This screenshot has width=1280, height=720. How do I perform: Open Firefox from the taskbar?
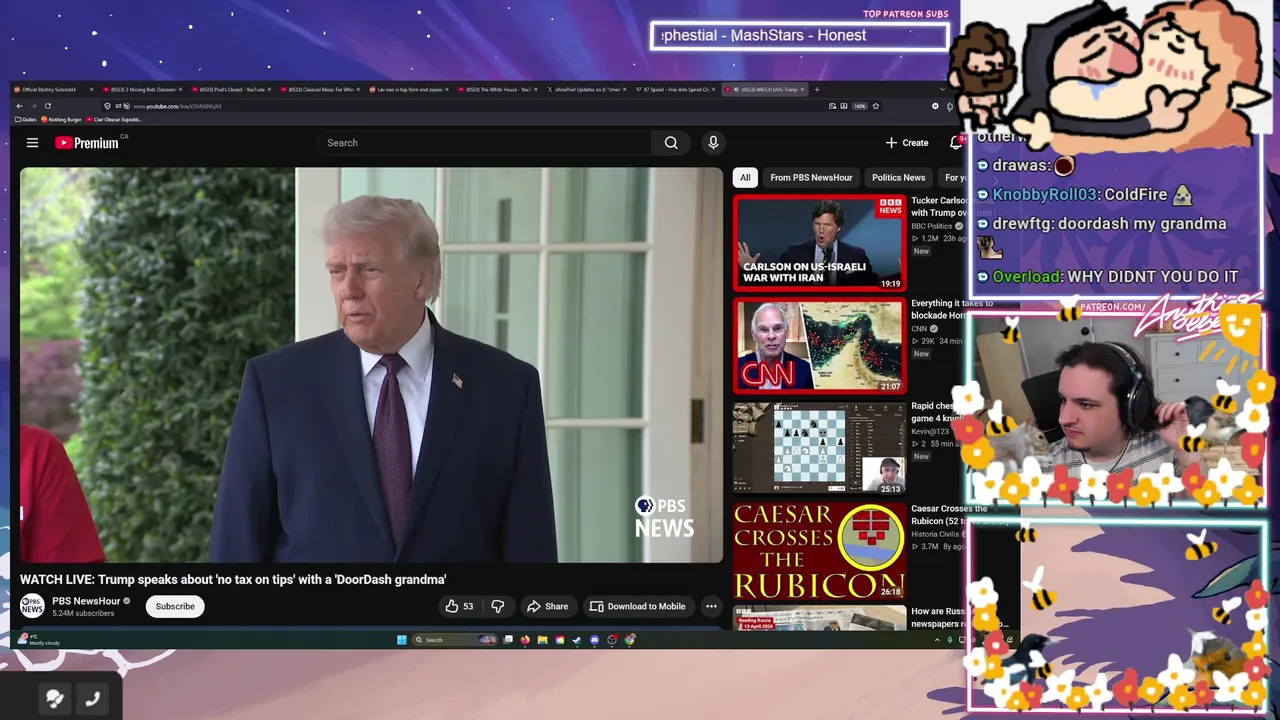click(x=525, y=640)
